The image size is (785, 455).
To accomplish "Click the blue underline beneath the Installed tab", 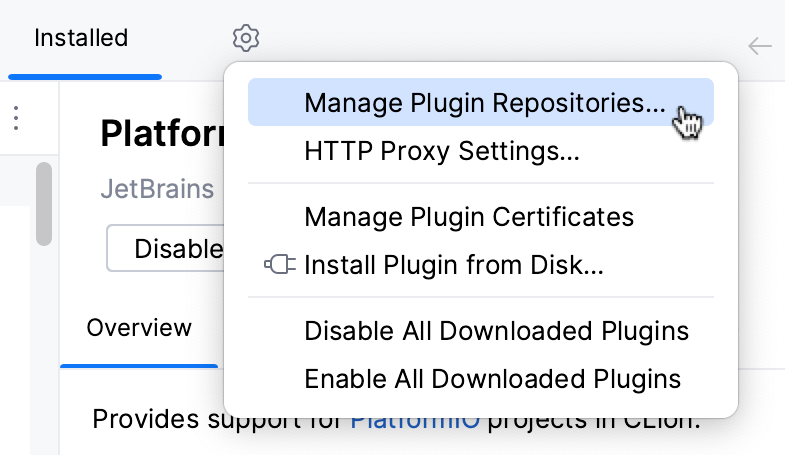I will [85, 76].
